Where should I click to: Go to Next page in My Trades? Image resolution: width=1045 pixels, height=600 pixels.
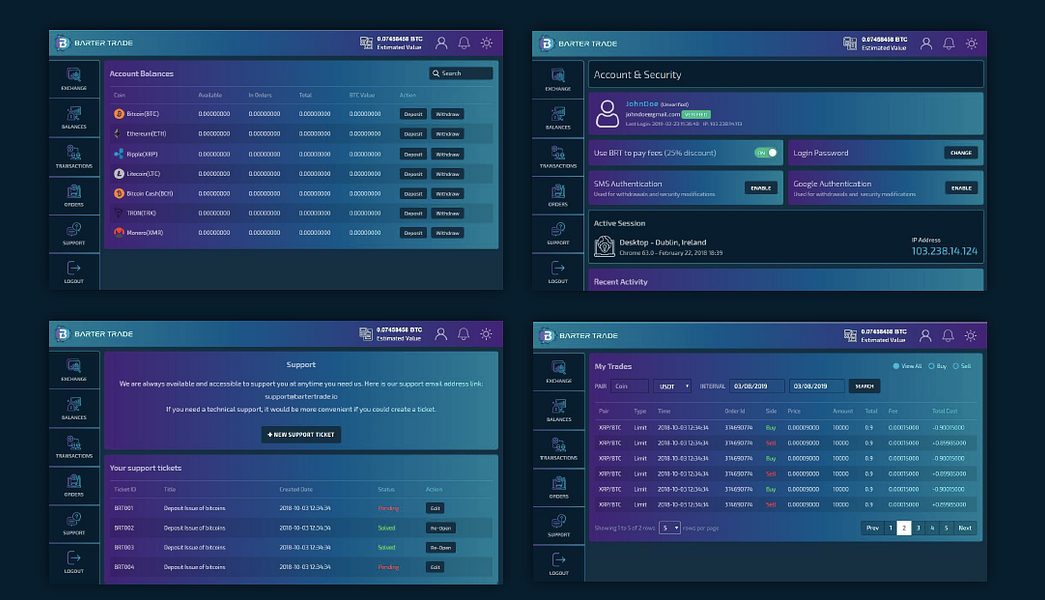pyautogui.click(x=965, y=528)
